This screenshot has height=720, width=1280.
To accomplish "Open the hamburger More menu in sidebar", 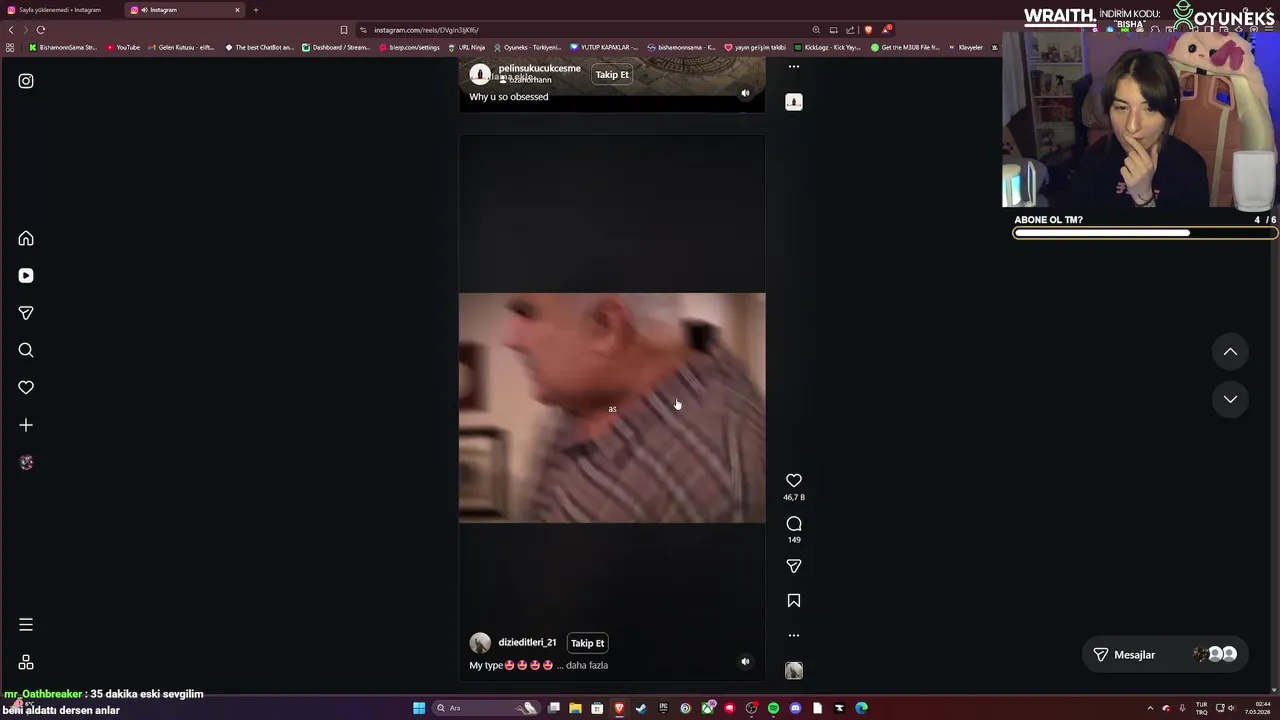I will coord(26,625).
